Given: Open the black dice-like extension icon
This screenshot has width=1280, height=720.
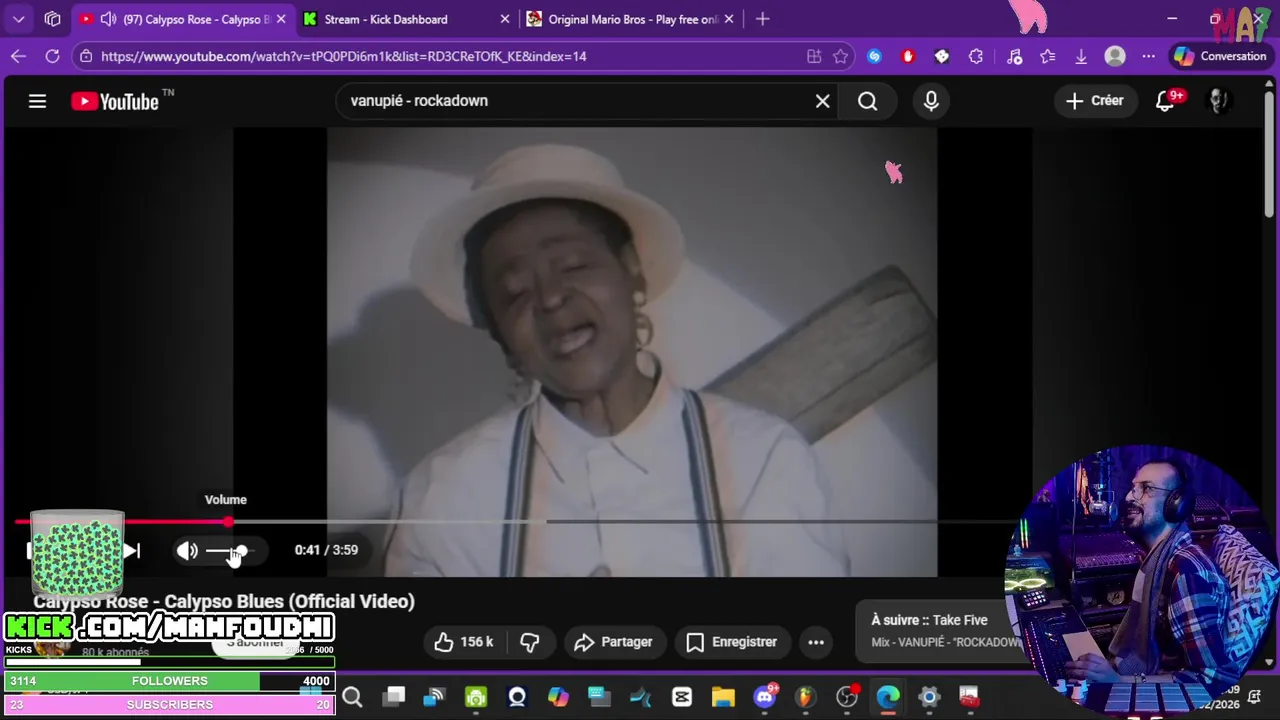Looking at the screenshot, I should (x=942, y=56).
